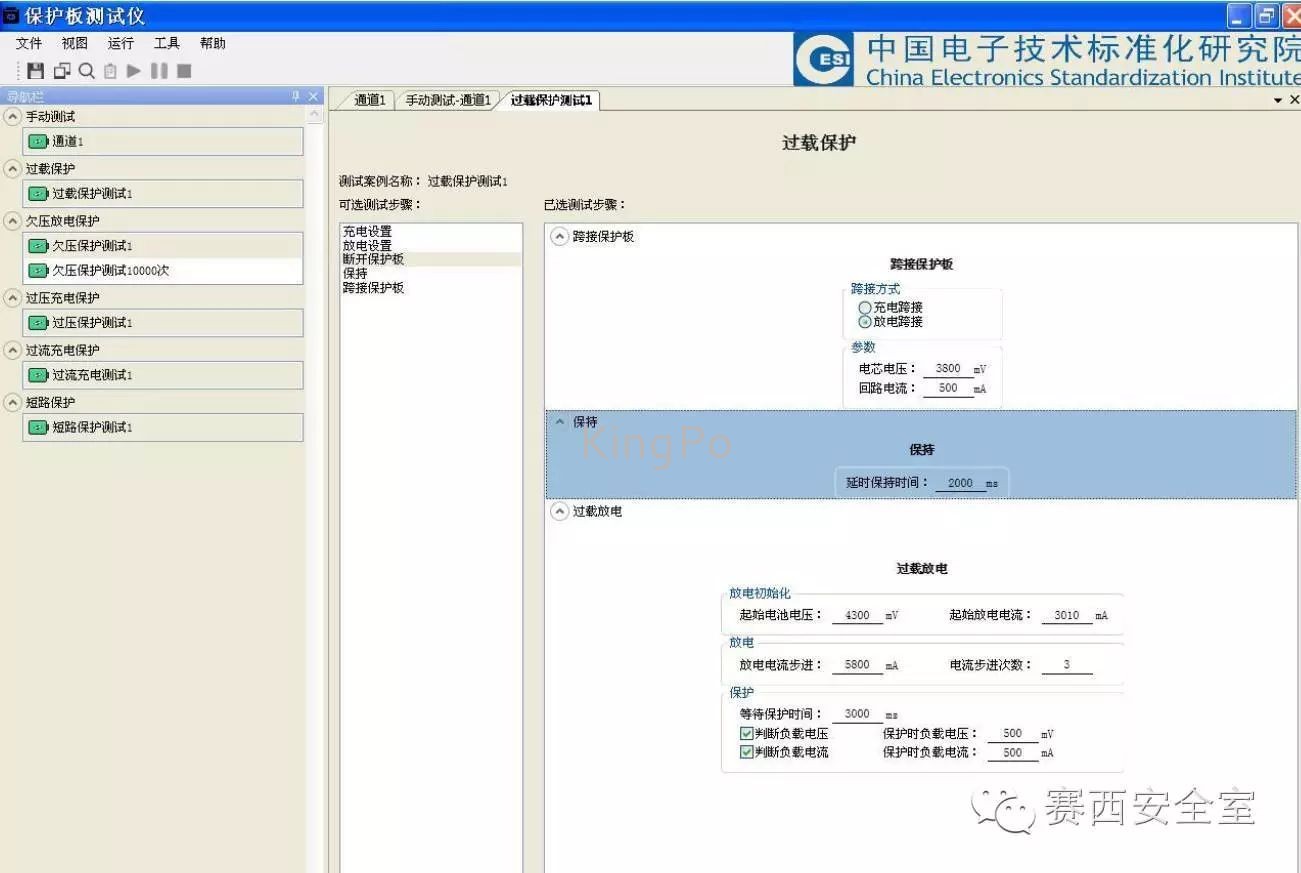The image size is (1301, 873).
Task: Click the green icon beside 欠压保护测试10000次
Action: click(x=39, y=270)
